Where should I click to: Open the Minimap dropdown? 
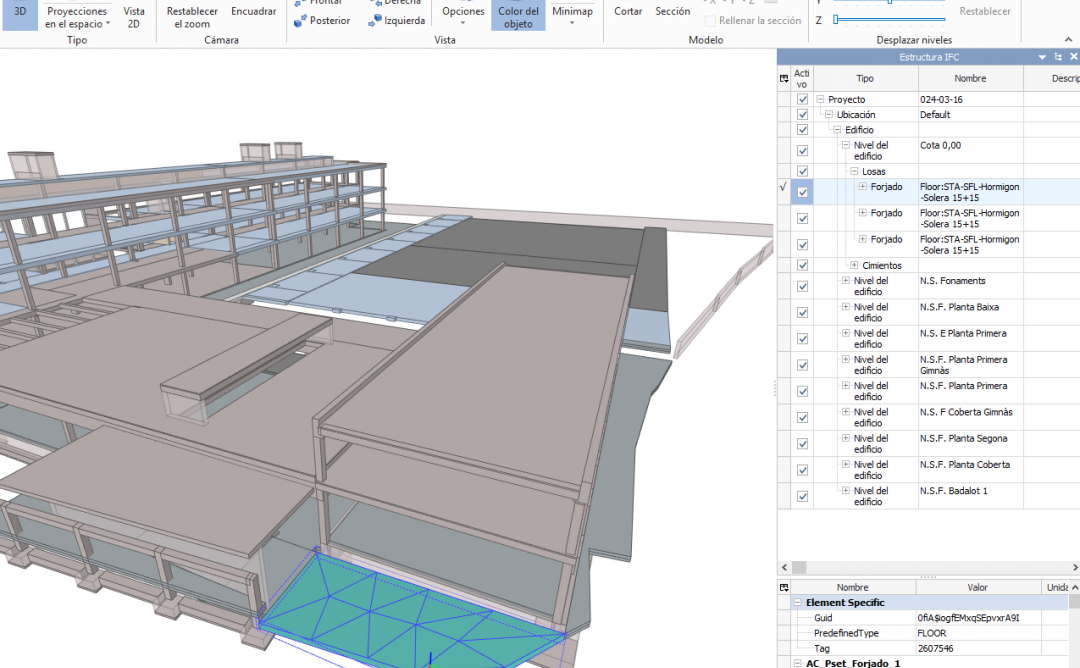click(572, 15)
